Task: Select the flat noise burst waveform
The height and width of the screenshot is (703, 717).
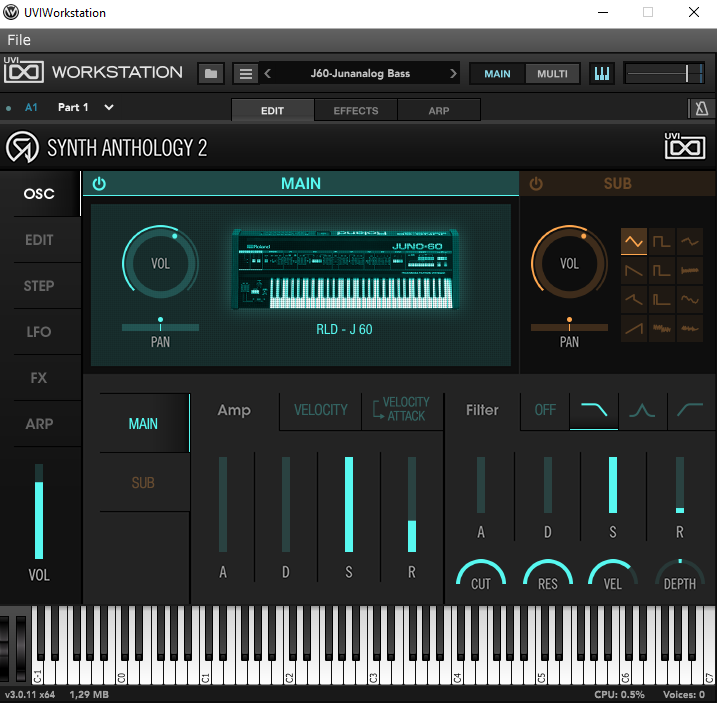Action: 690,270
